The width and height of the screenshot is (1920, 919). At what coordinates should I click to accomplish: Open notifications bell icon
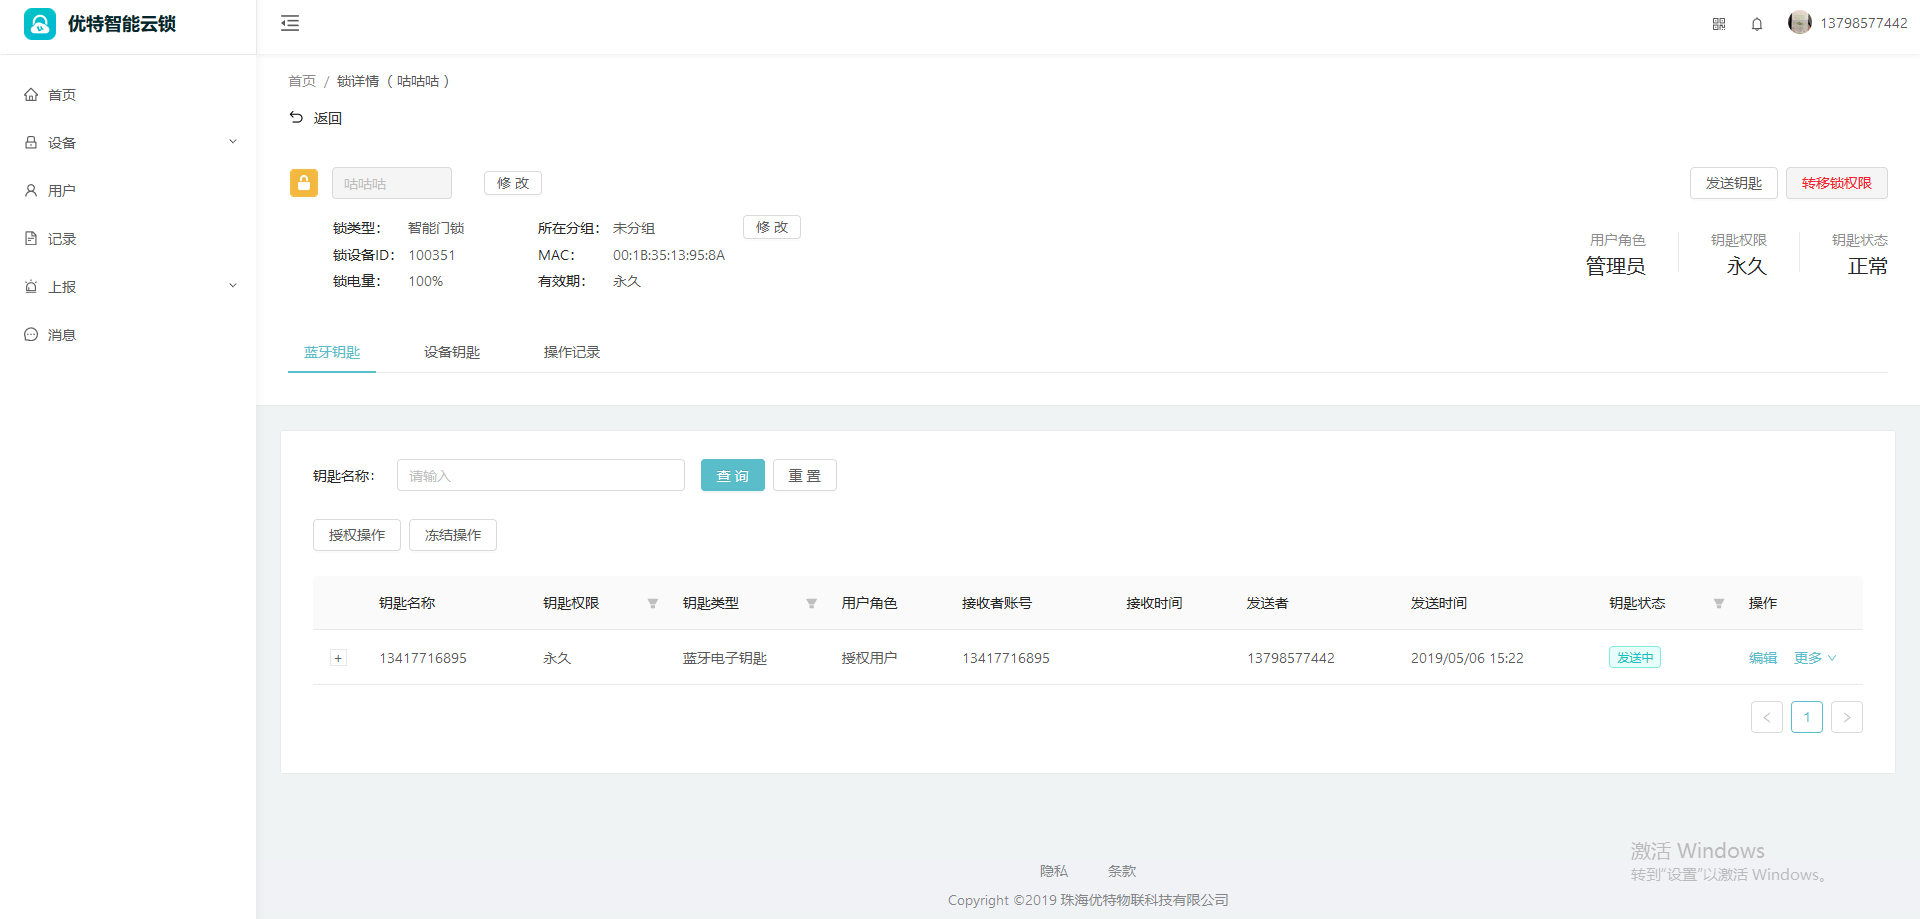point(1757,24)
